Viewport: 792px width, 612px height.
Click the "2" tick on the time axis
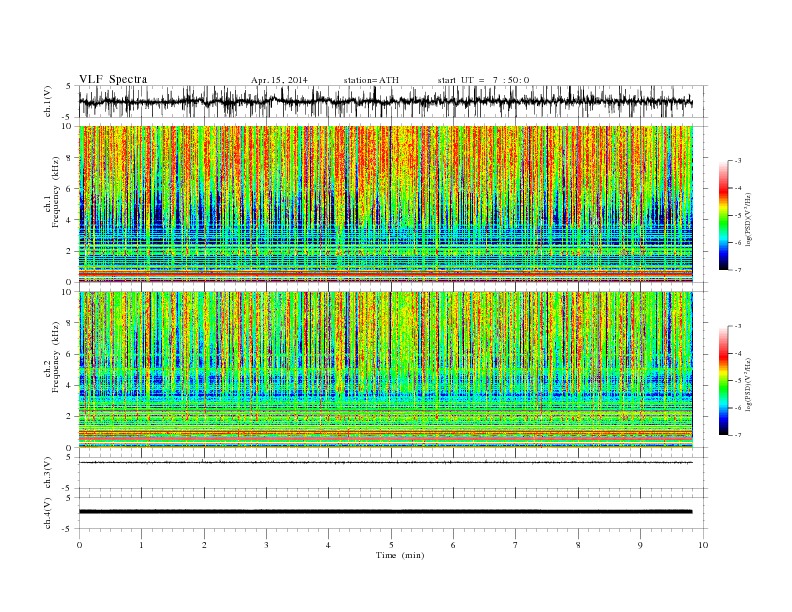pyautogui.click(x=204, y=545)
